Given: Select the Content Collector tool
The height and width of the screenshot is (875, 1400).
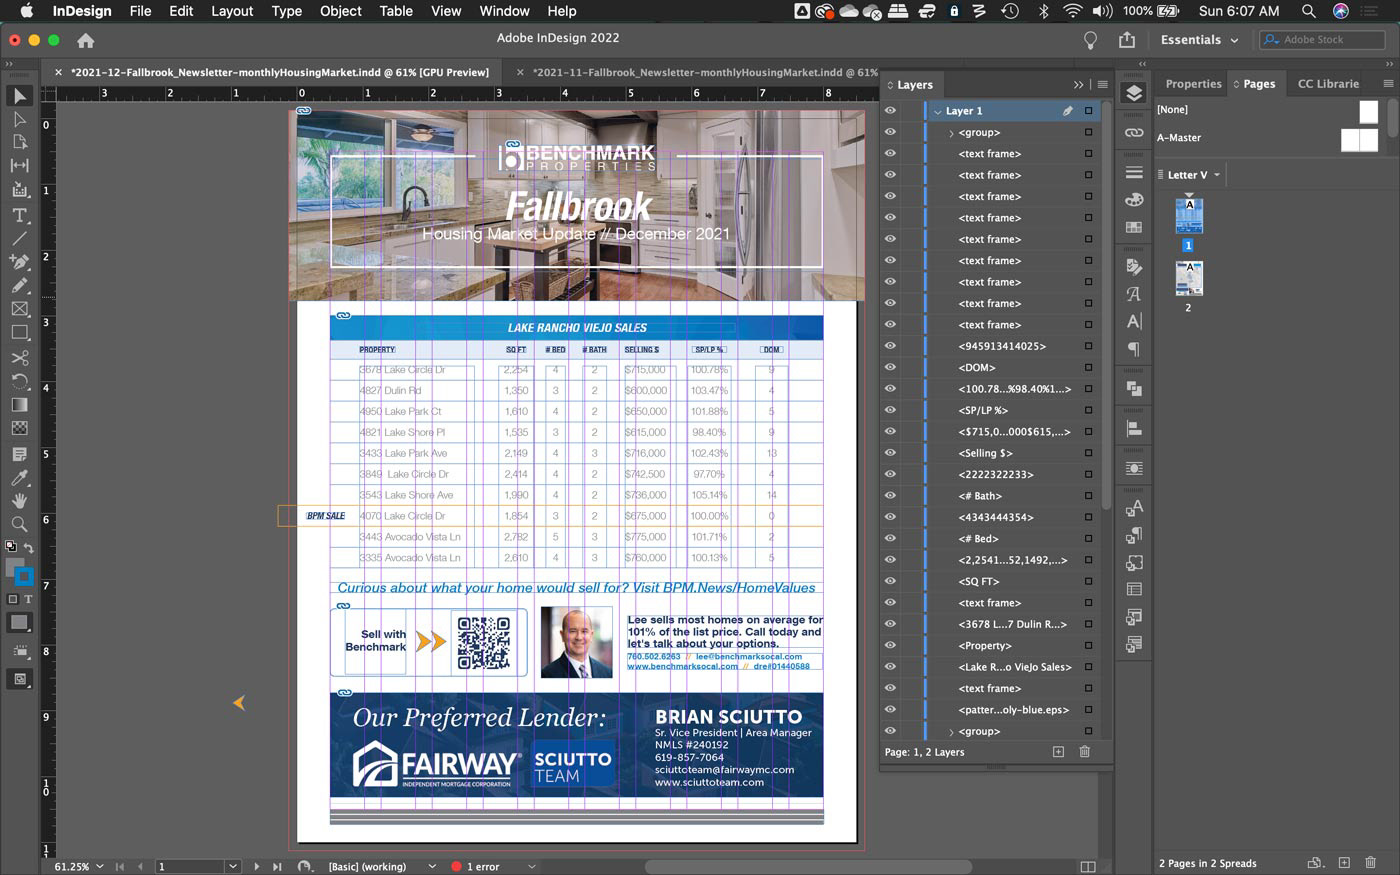Looking at the screenshot, I should coord(20,189).
